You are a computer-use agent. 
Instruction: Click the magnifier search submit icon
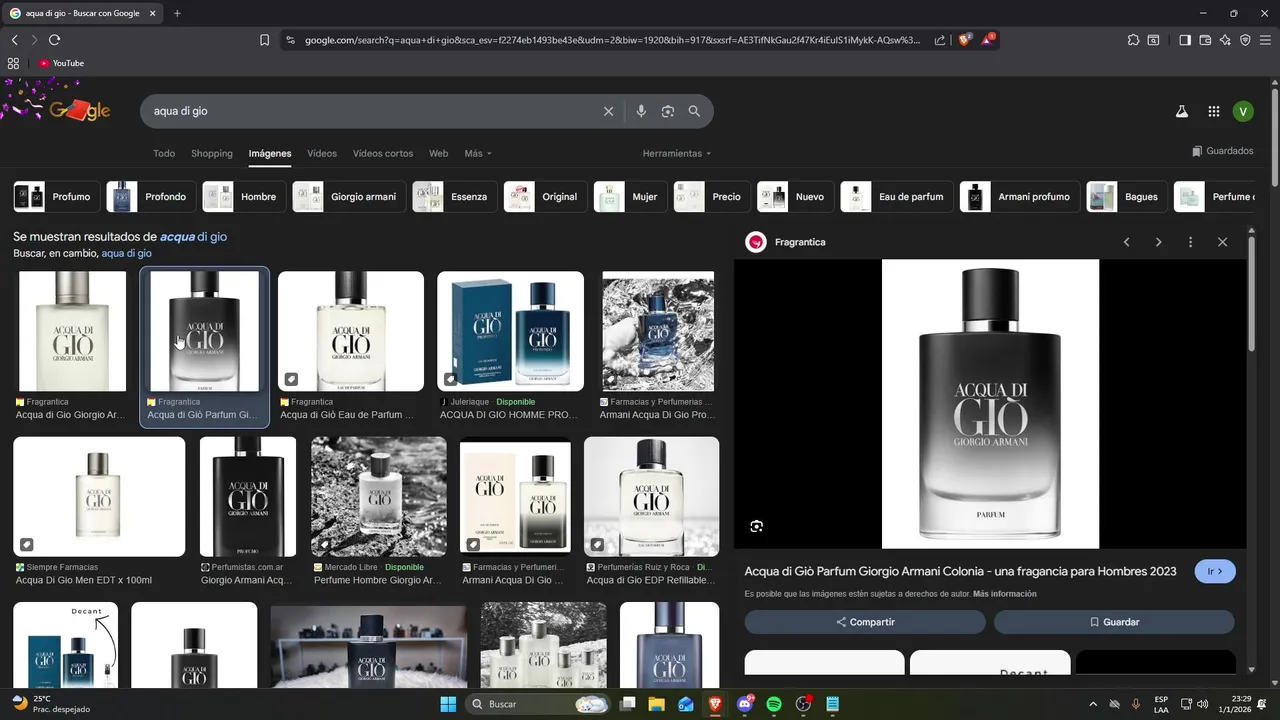point(694,111)
